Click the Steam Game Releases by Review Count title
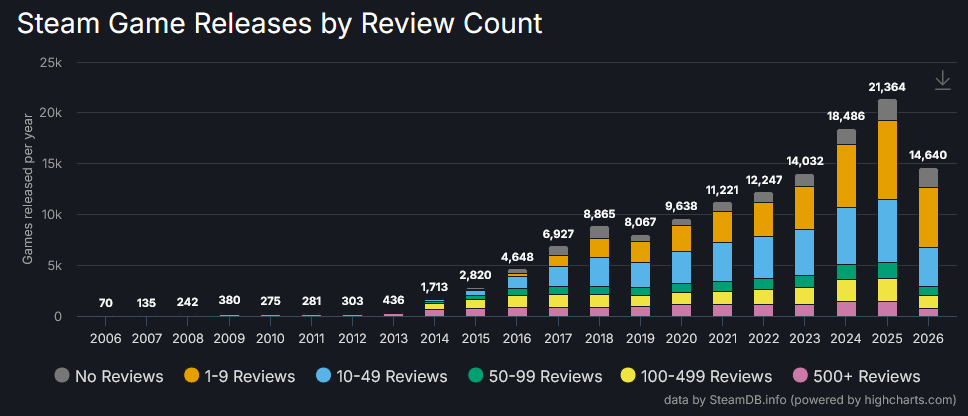This screenshot has width=968, height=416. click(280, 23)
